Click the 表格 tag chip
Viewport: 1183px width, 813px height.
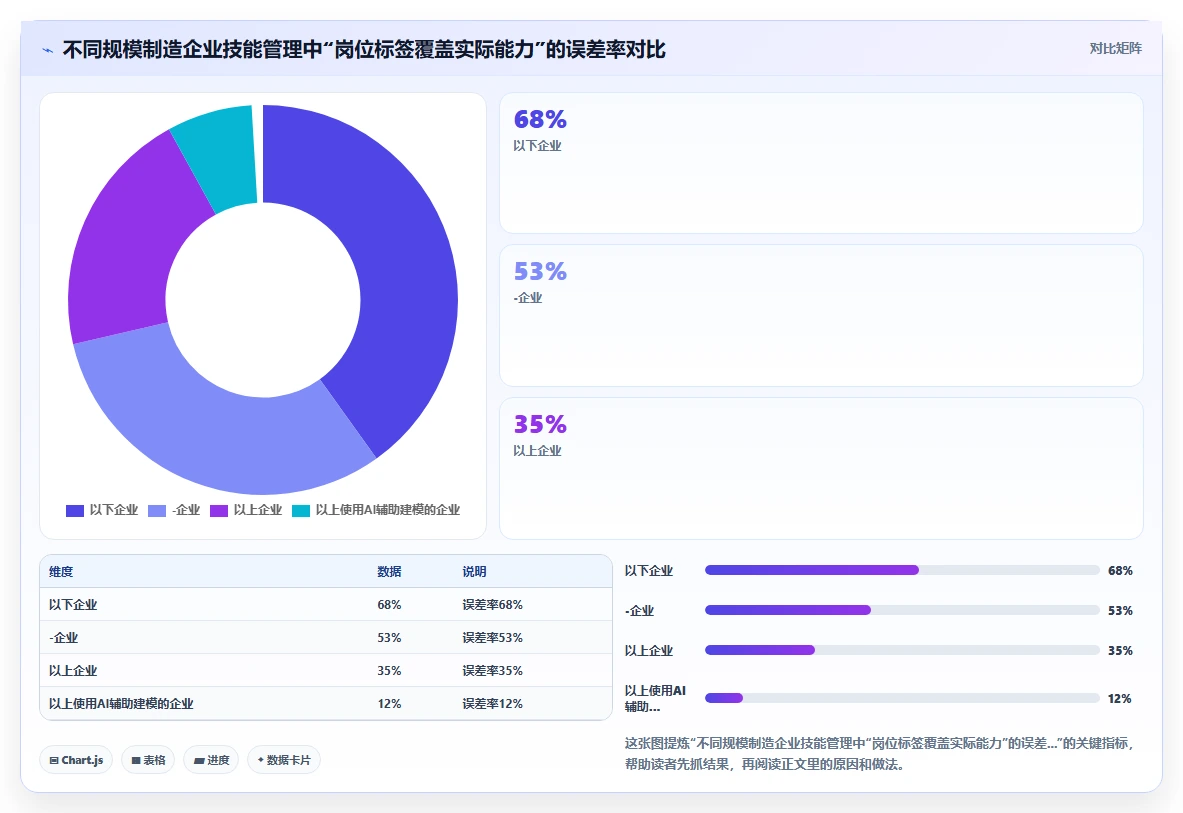coord(148,760)
